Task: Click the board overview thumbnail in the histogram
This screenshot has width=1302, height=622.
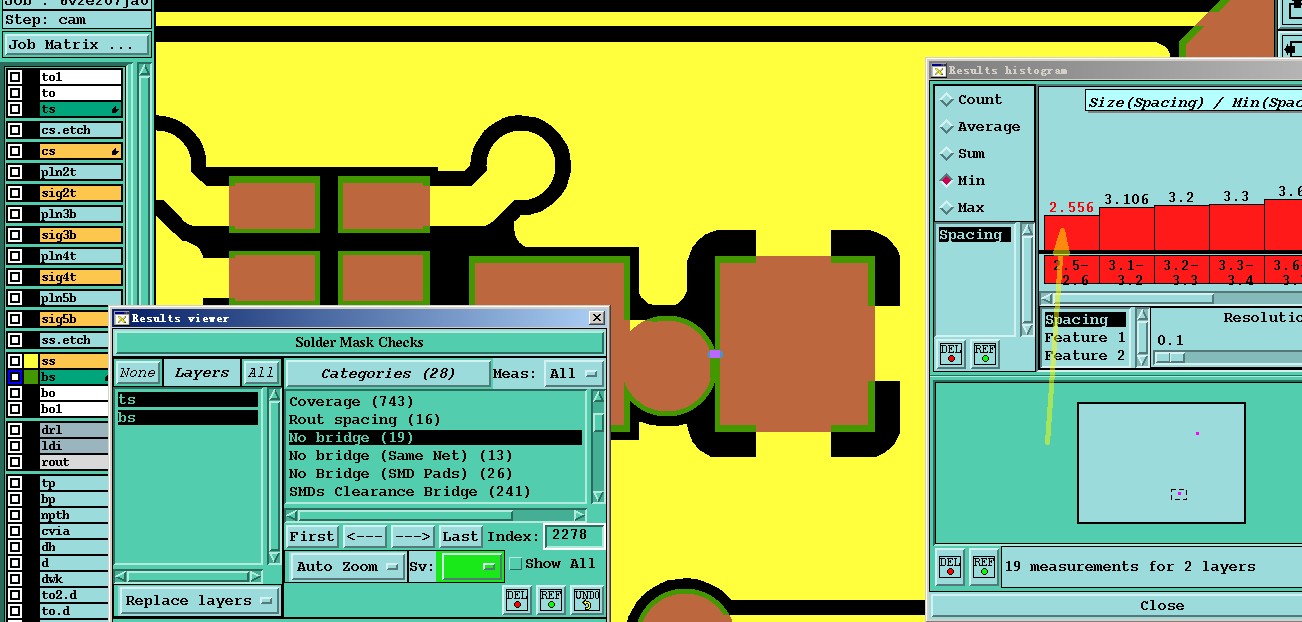Action: click(x=1161, y=463)
